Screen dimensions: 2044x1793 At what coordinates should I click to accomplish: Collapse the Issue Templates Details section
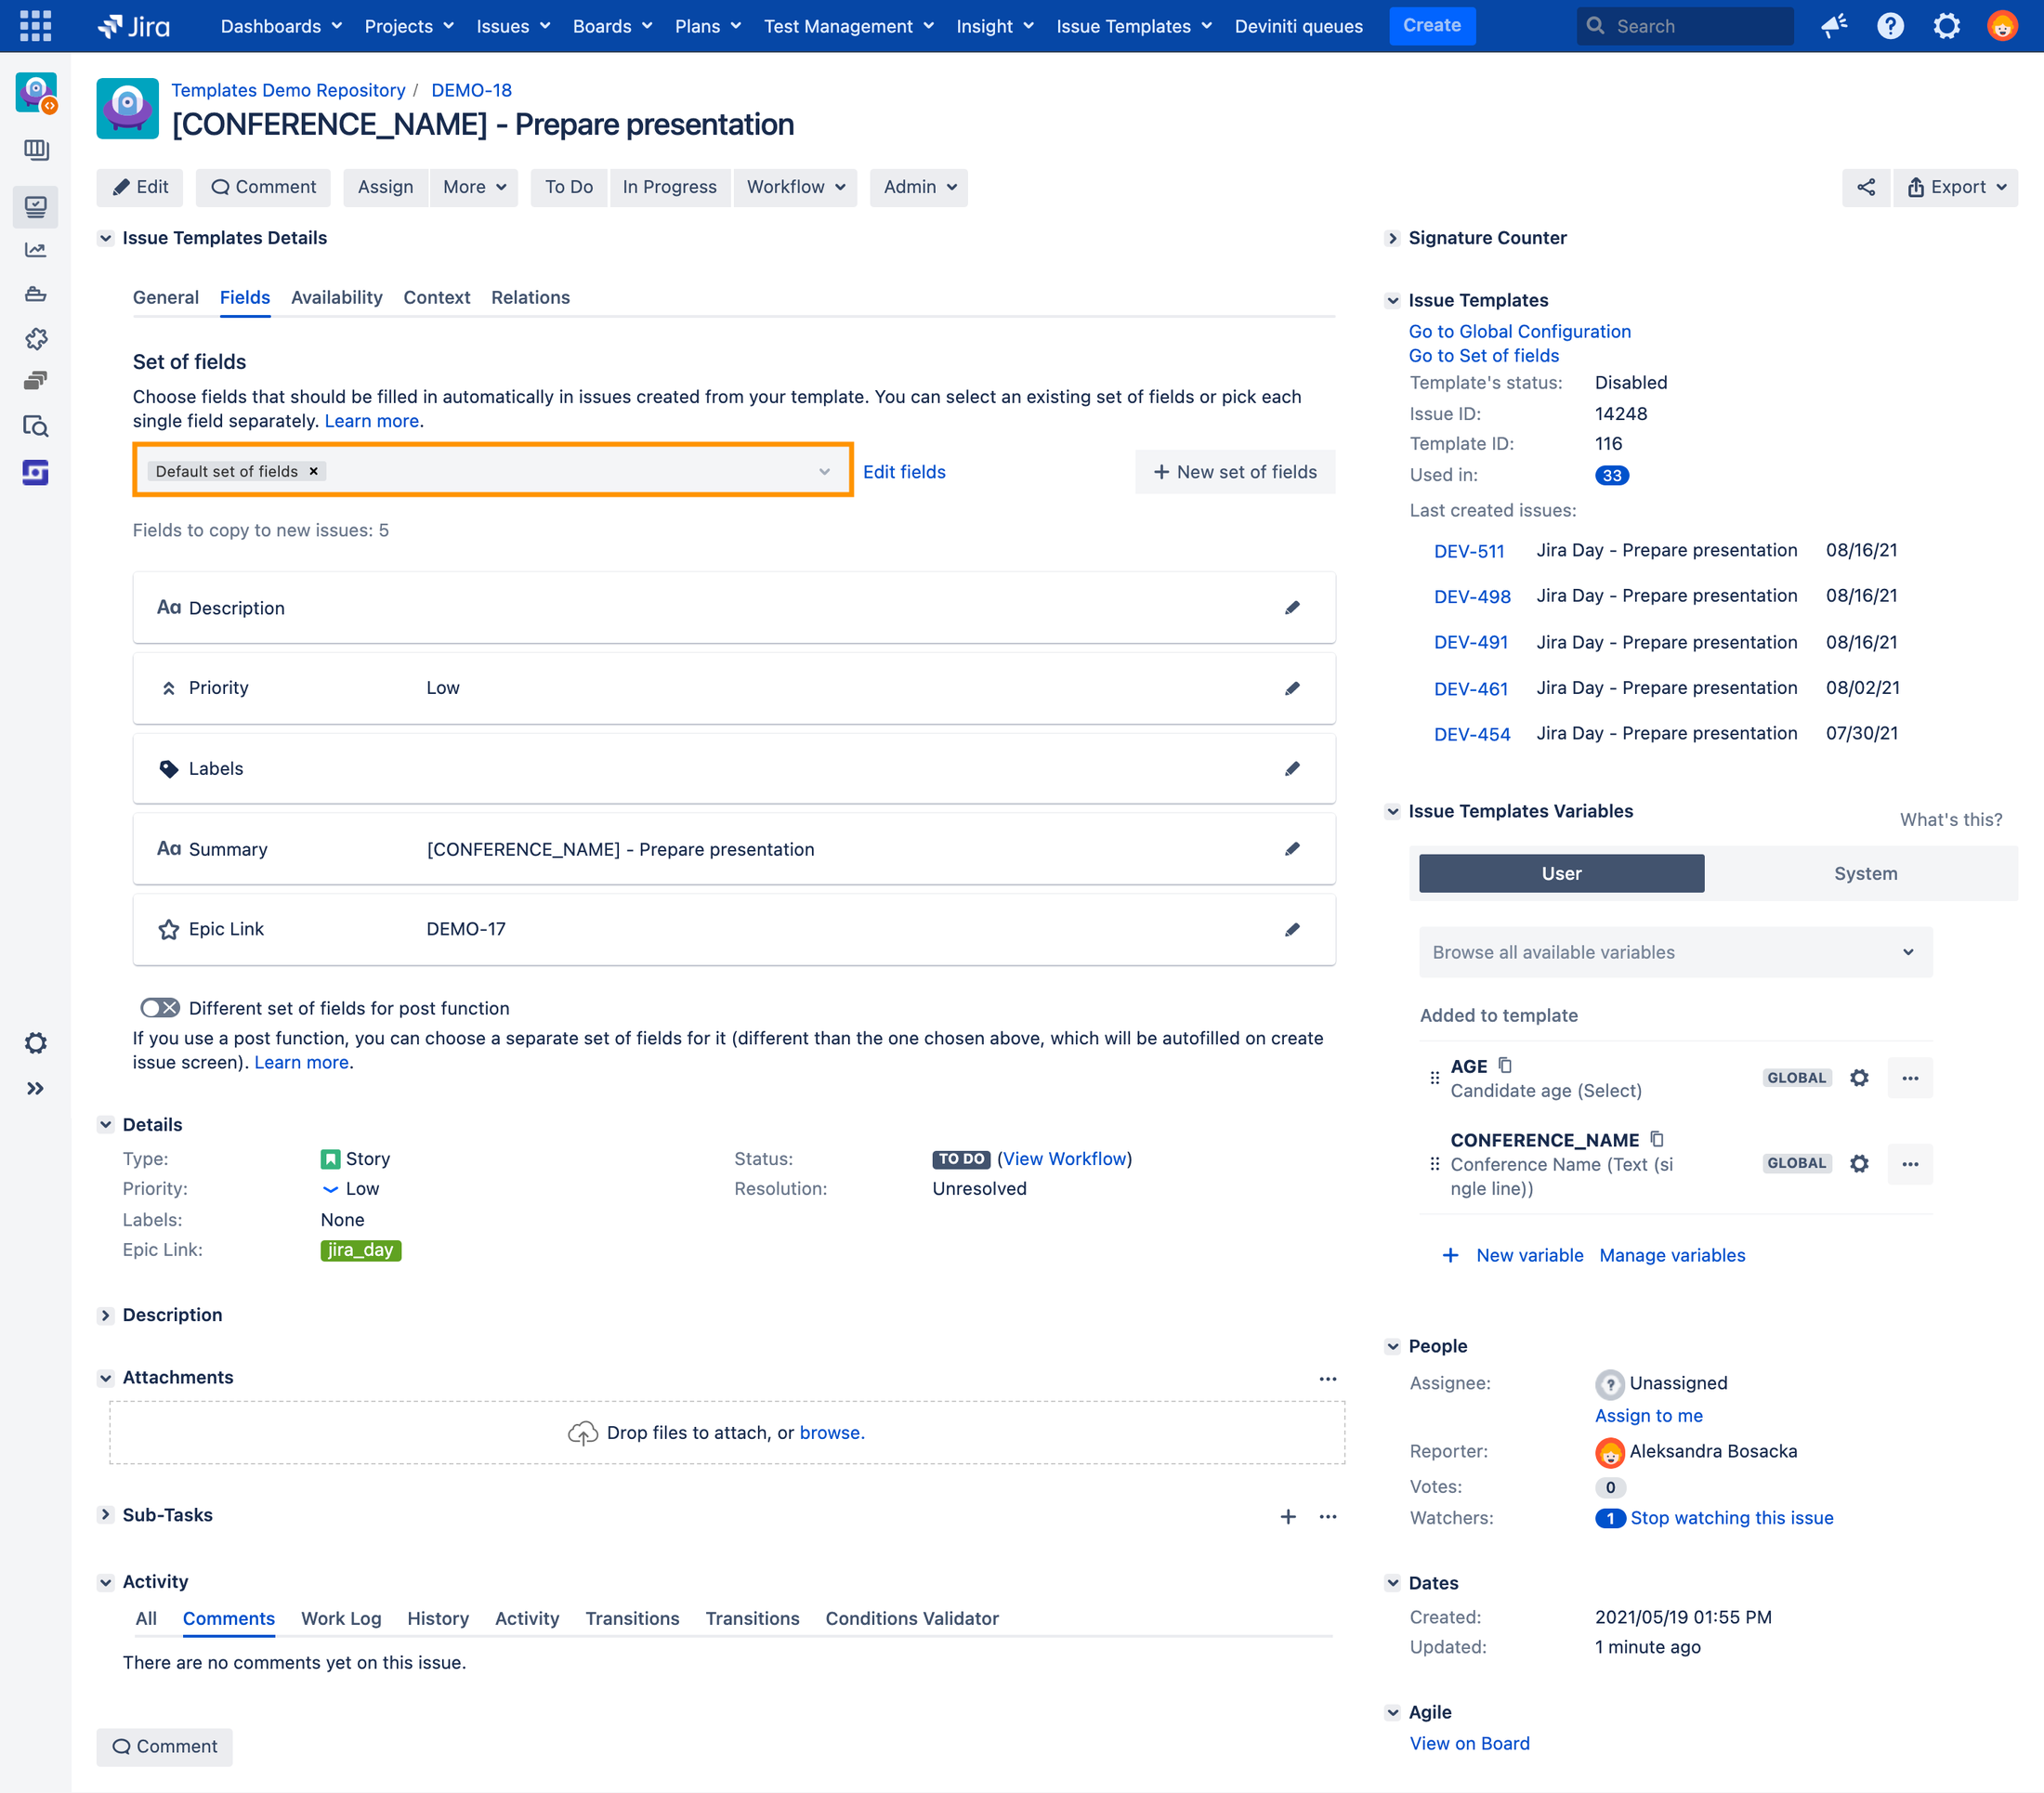pos(105,238)
